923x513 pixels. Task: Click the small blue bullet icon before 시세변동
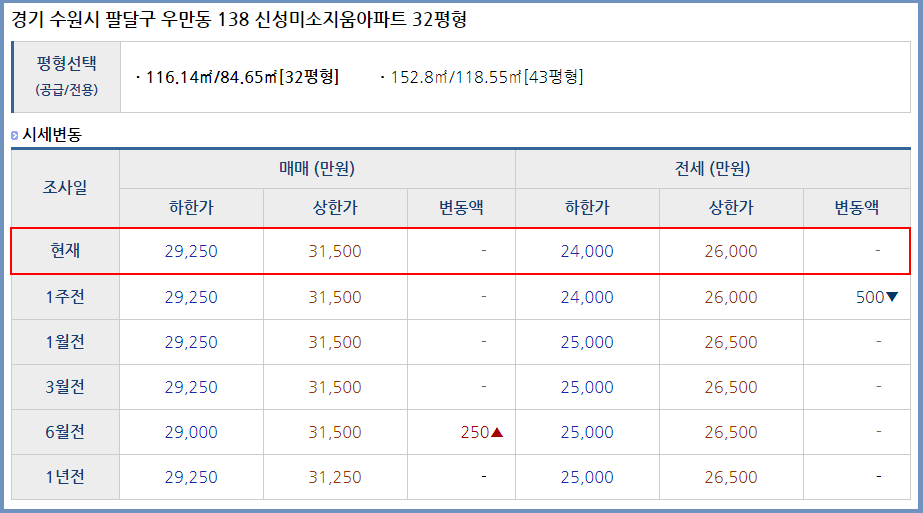coord(15,135)
